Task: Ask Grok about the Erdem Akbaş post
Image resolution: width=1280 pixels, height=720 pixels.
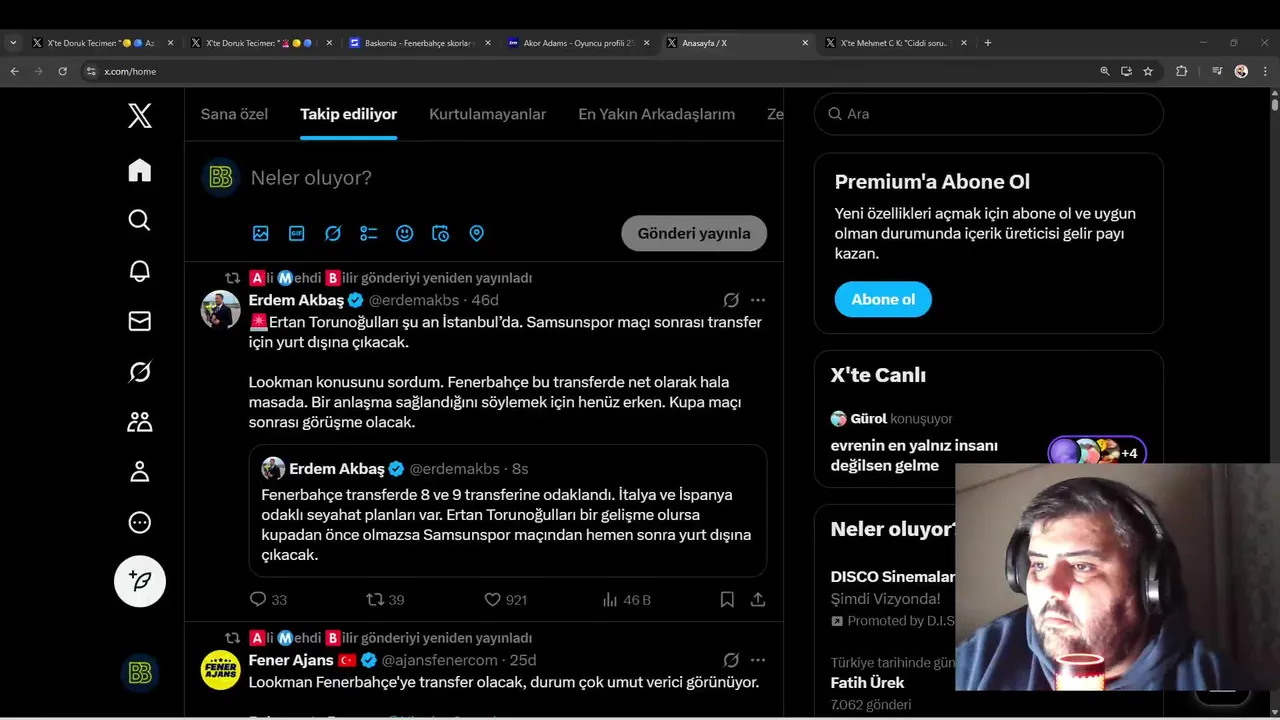Action: click(731, 300)
